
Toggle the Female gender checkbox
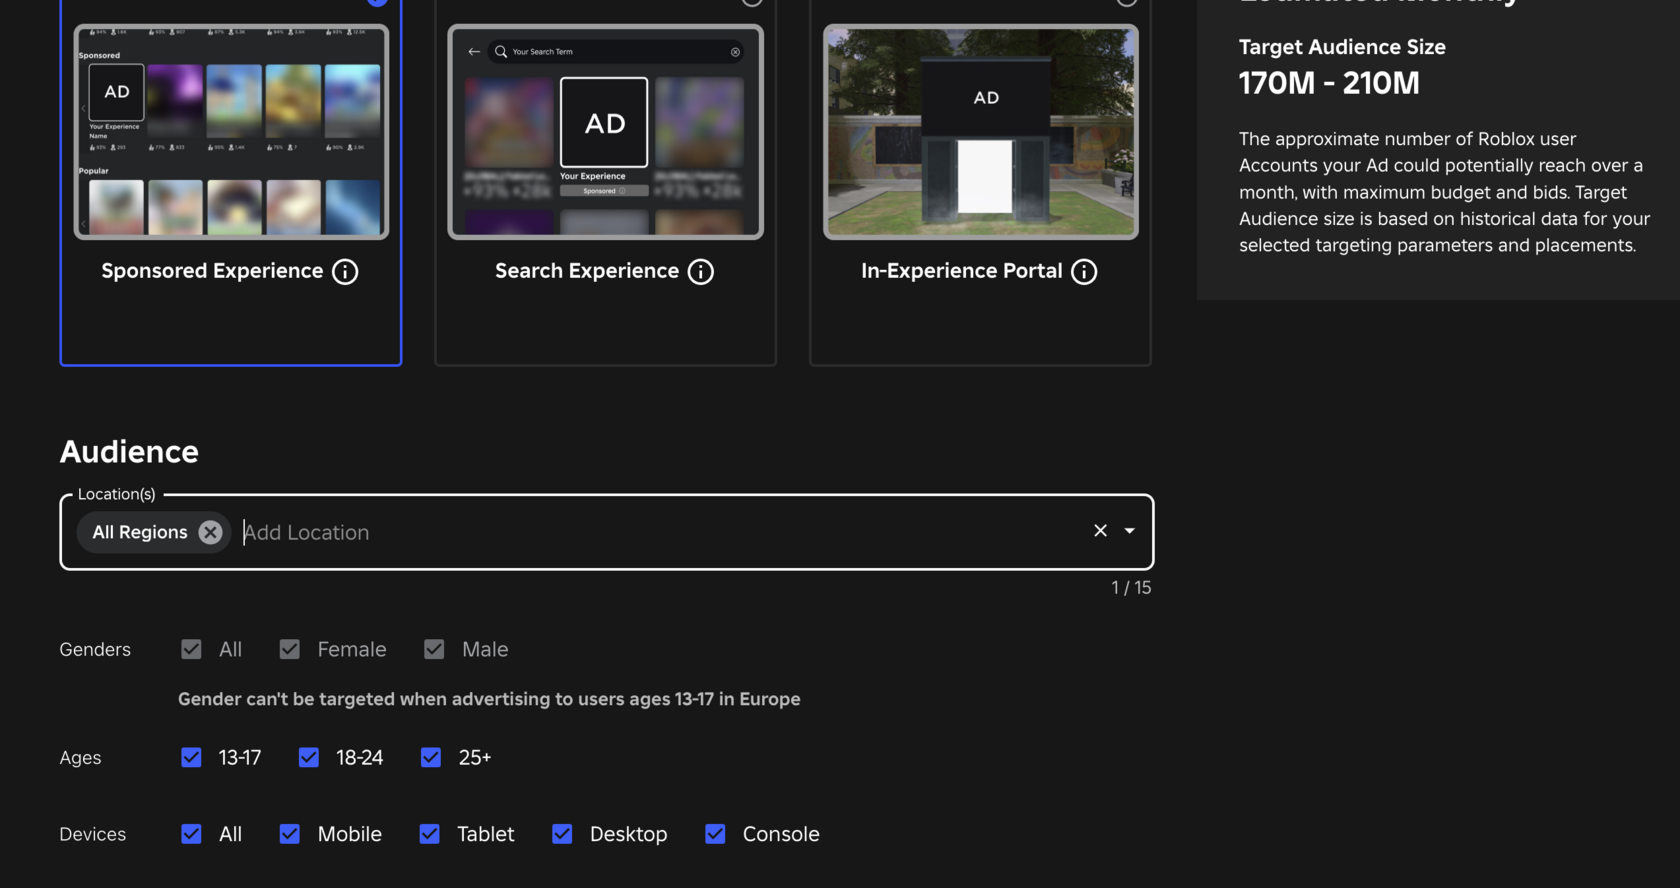click(x=290, y=650)
